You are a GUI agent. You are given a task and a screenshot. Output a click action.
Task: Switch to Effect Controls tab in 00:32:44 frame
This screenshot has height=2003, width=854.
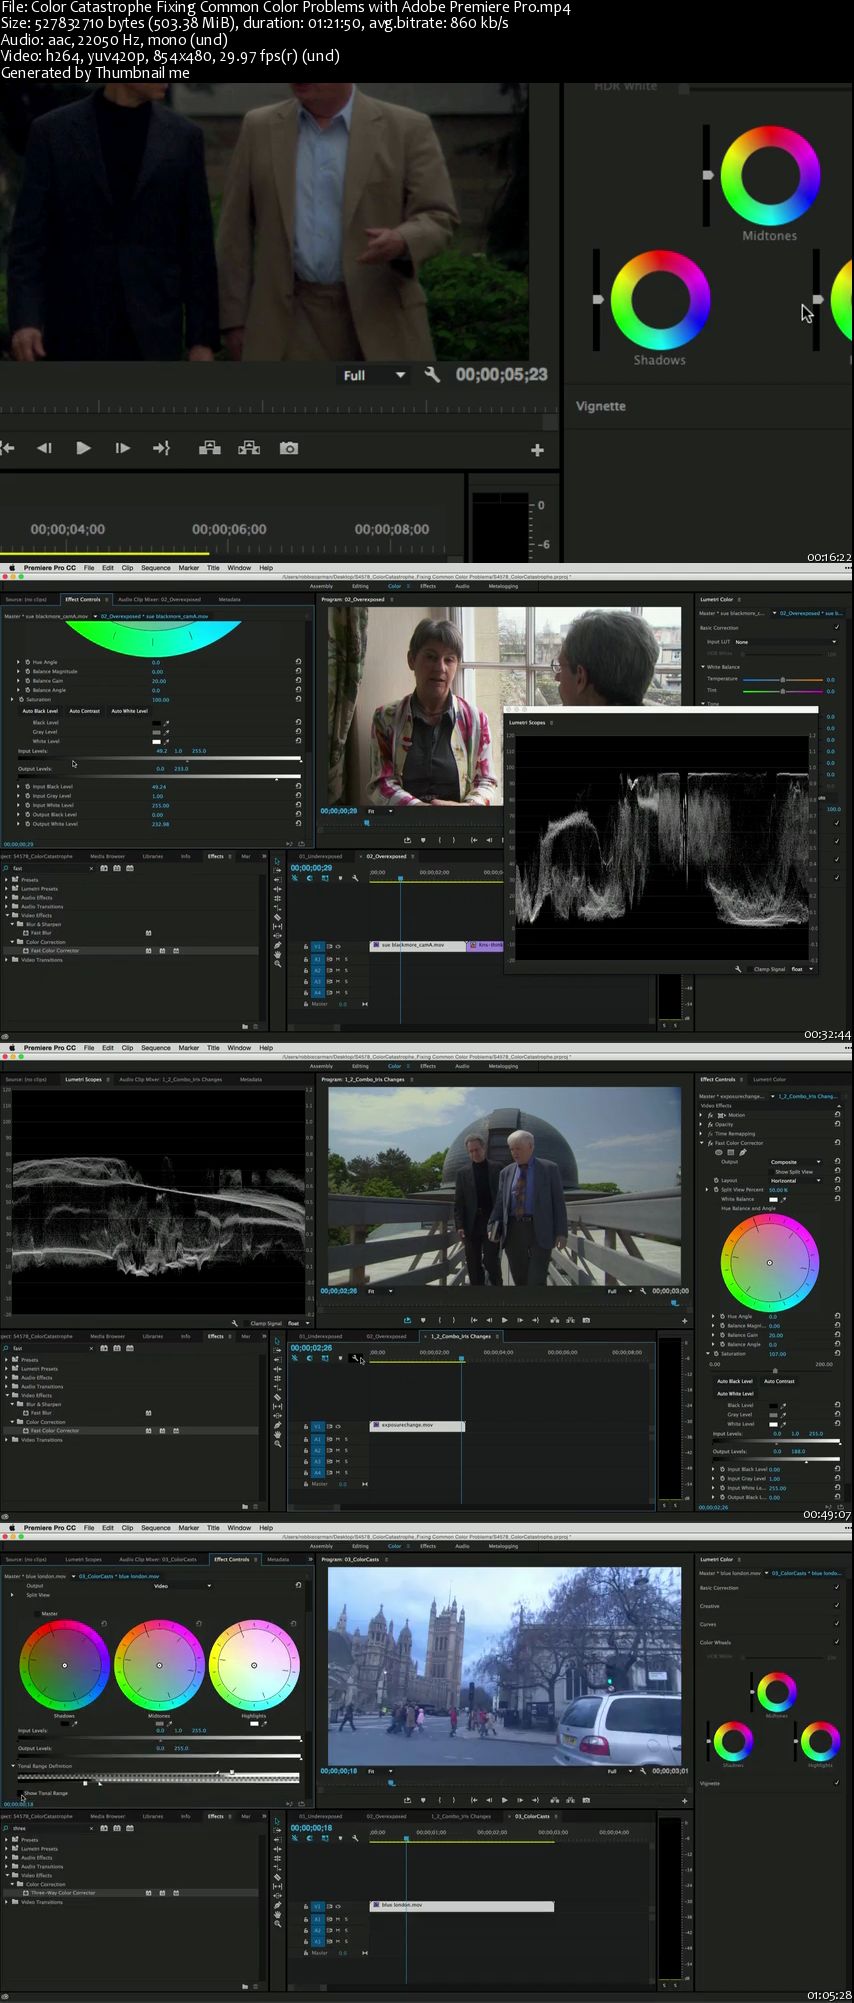(x=83, y=599)
